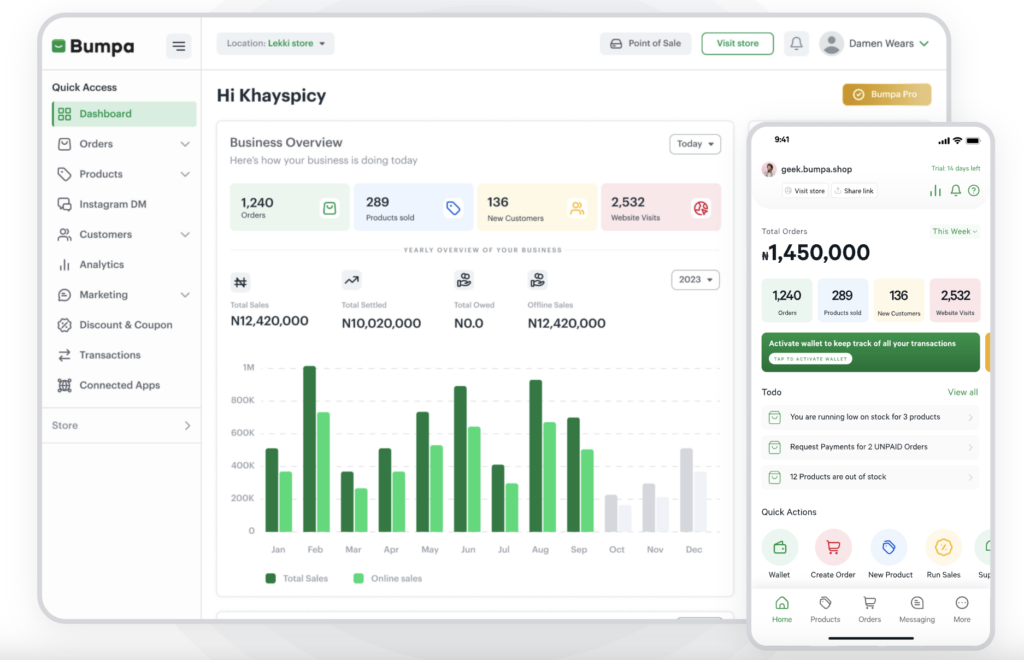Select Discount & Coupon menu item
This screenshot has height=660, width=1024.
(x=125, y=325)
